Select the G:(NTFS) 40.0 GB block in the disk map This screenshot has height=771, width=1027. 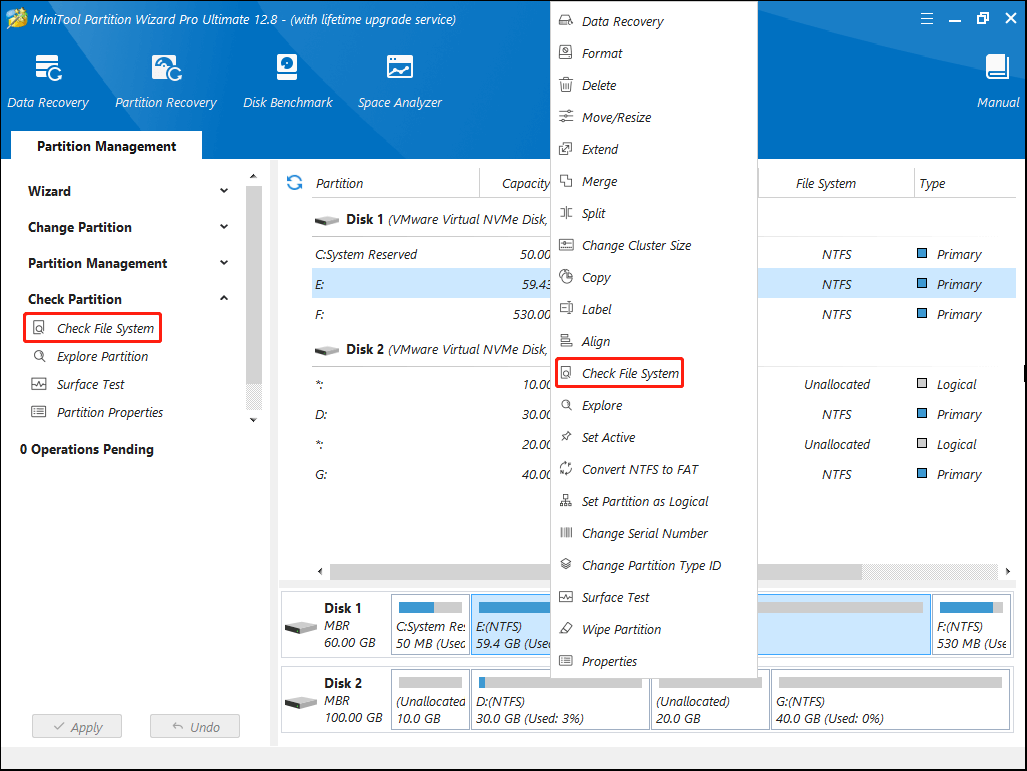tap(891, 699)
